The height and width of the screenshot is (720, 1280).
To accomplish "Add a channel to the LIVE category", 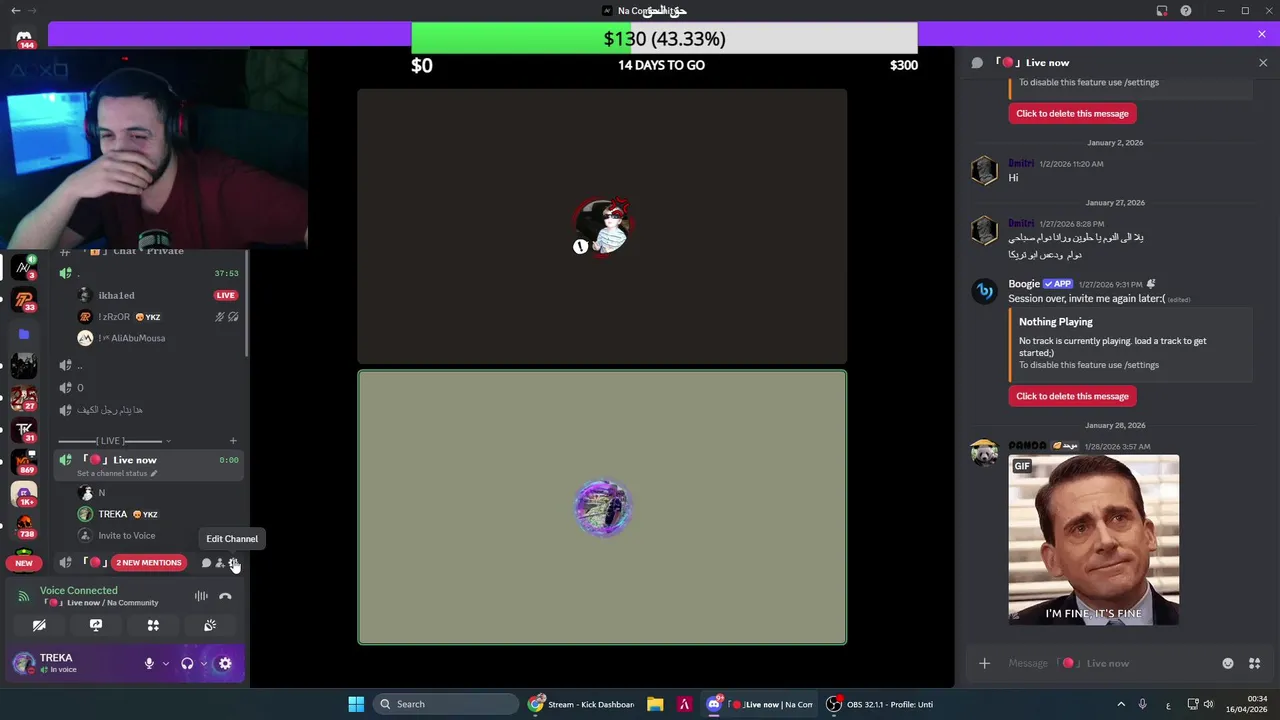I will [233, 441].
